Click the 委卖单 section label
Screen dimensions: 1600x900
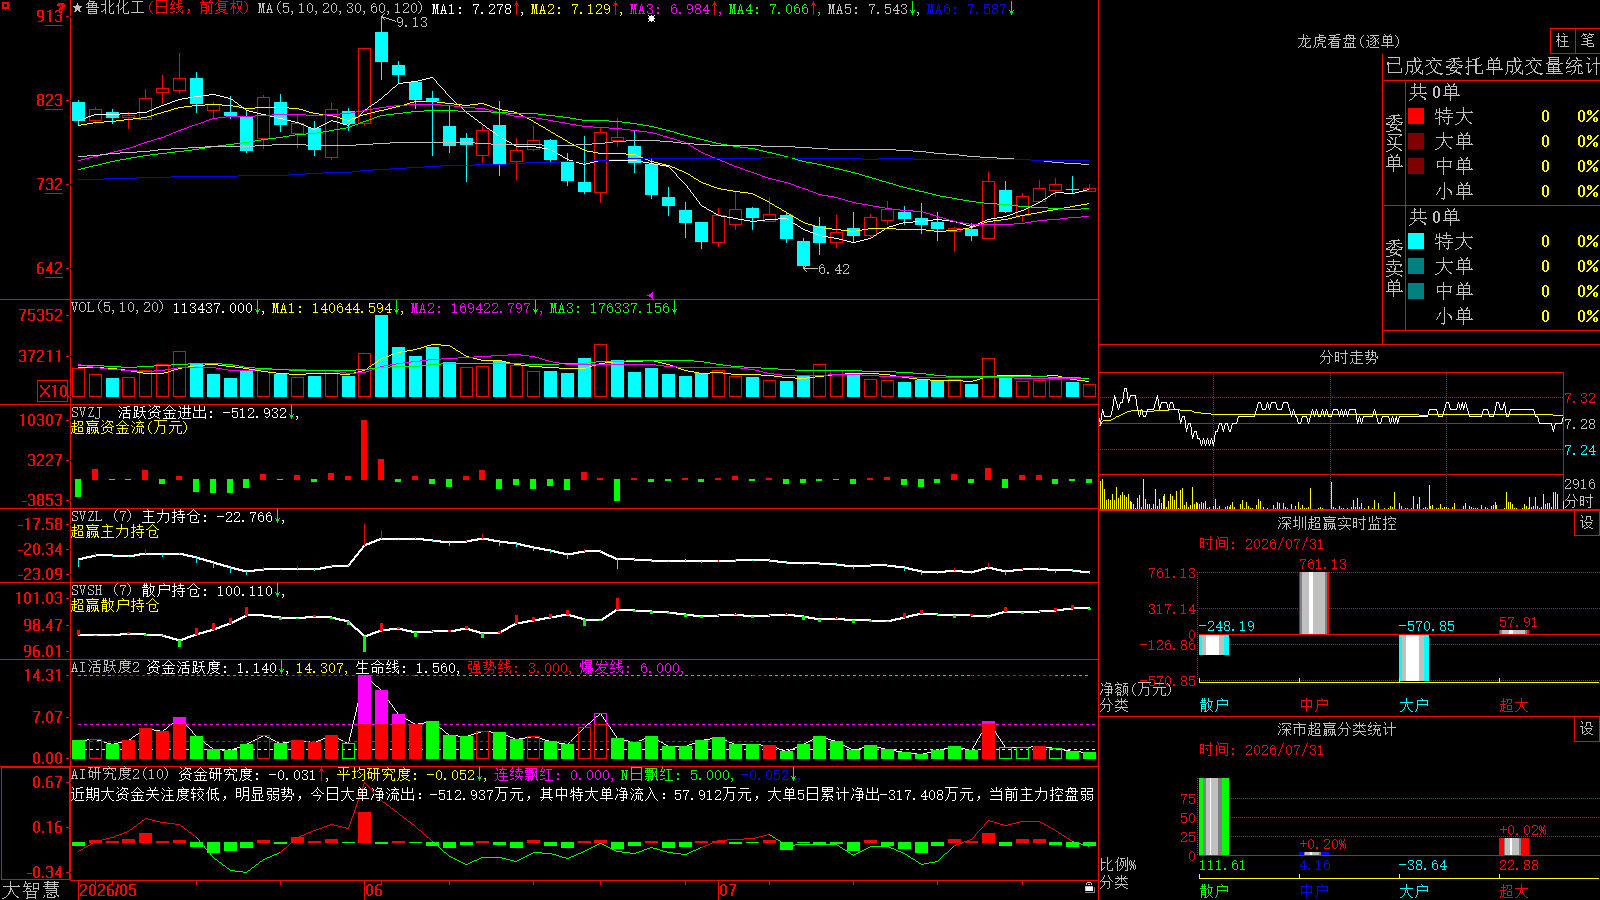click(x=1394, y=267)
